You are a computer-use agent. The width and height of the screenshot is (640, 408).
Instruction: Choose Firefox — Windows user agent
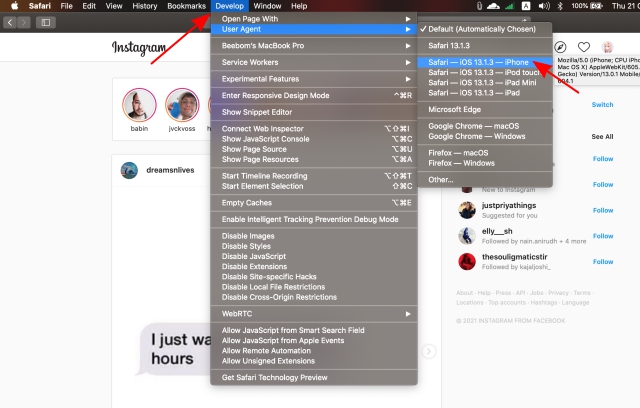pyautogui.click(x=485, y=163)
